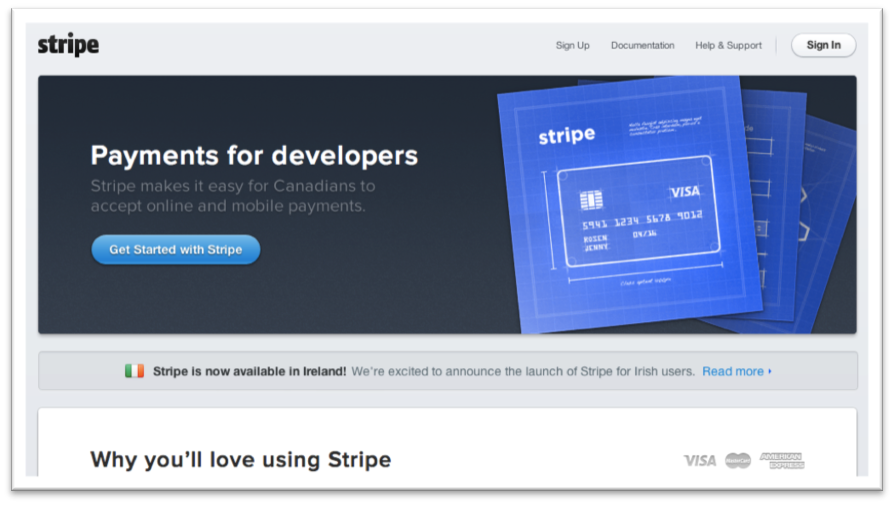Click the grey VISA logo beside the heading

point(700,460)
